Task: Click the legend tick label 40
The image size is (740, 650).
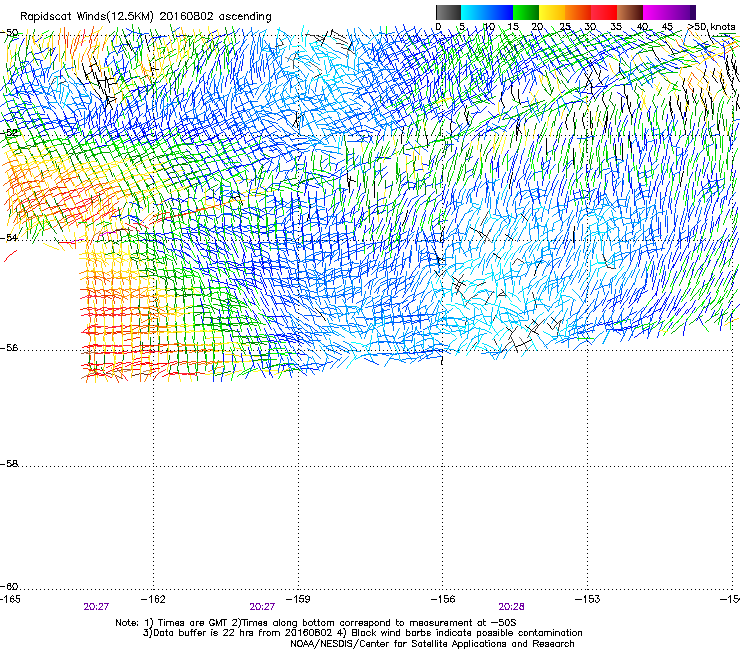Action: [x=643, y=27]
